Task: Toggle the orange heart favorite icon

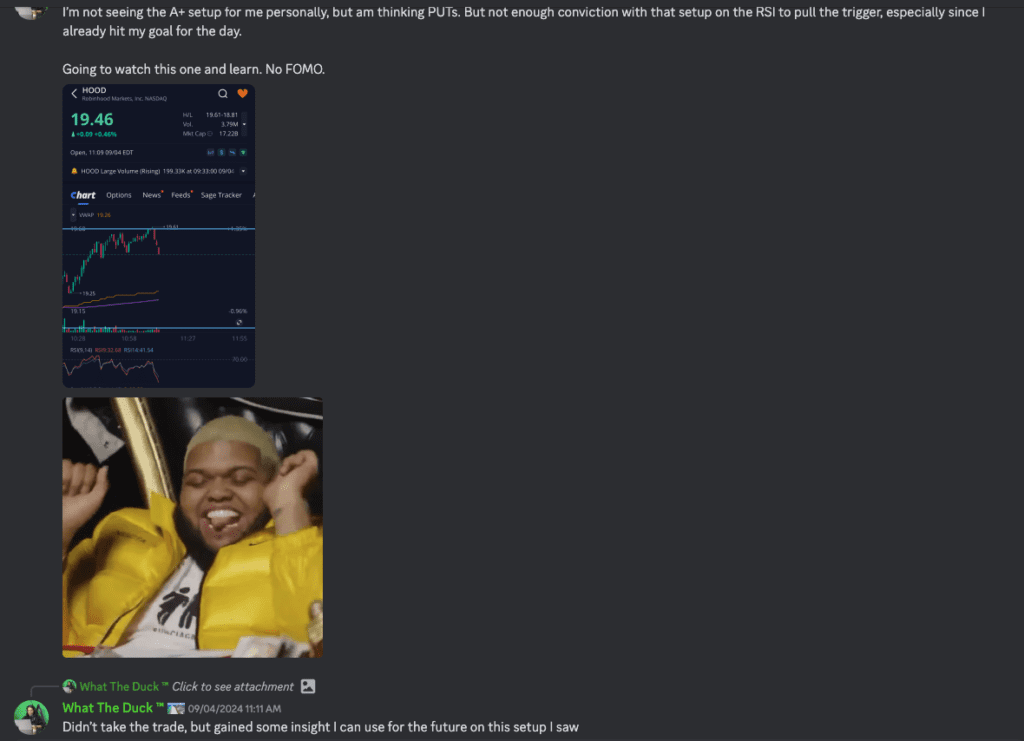Action: click(242, 93)
